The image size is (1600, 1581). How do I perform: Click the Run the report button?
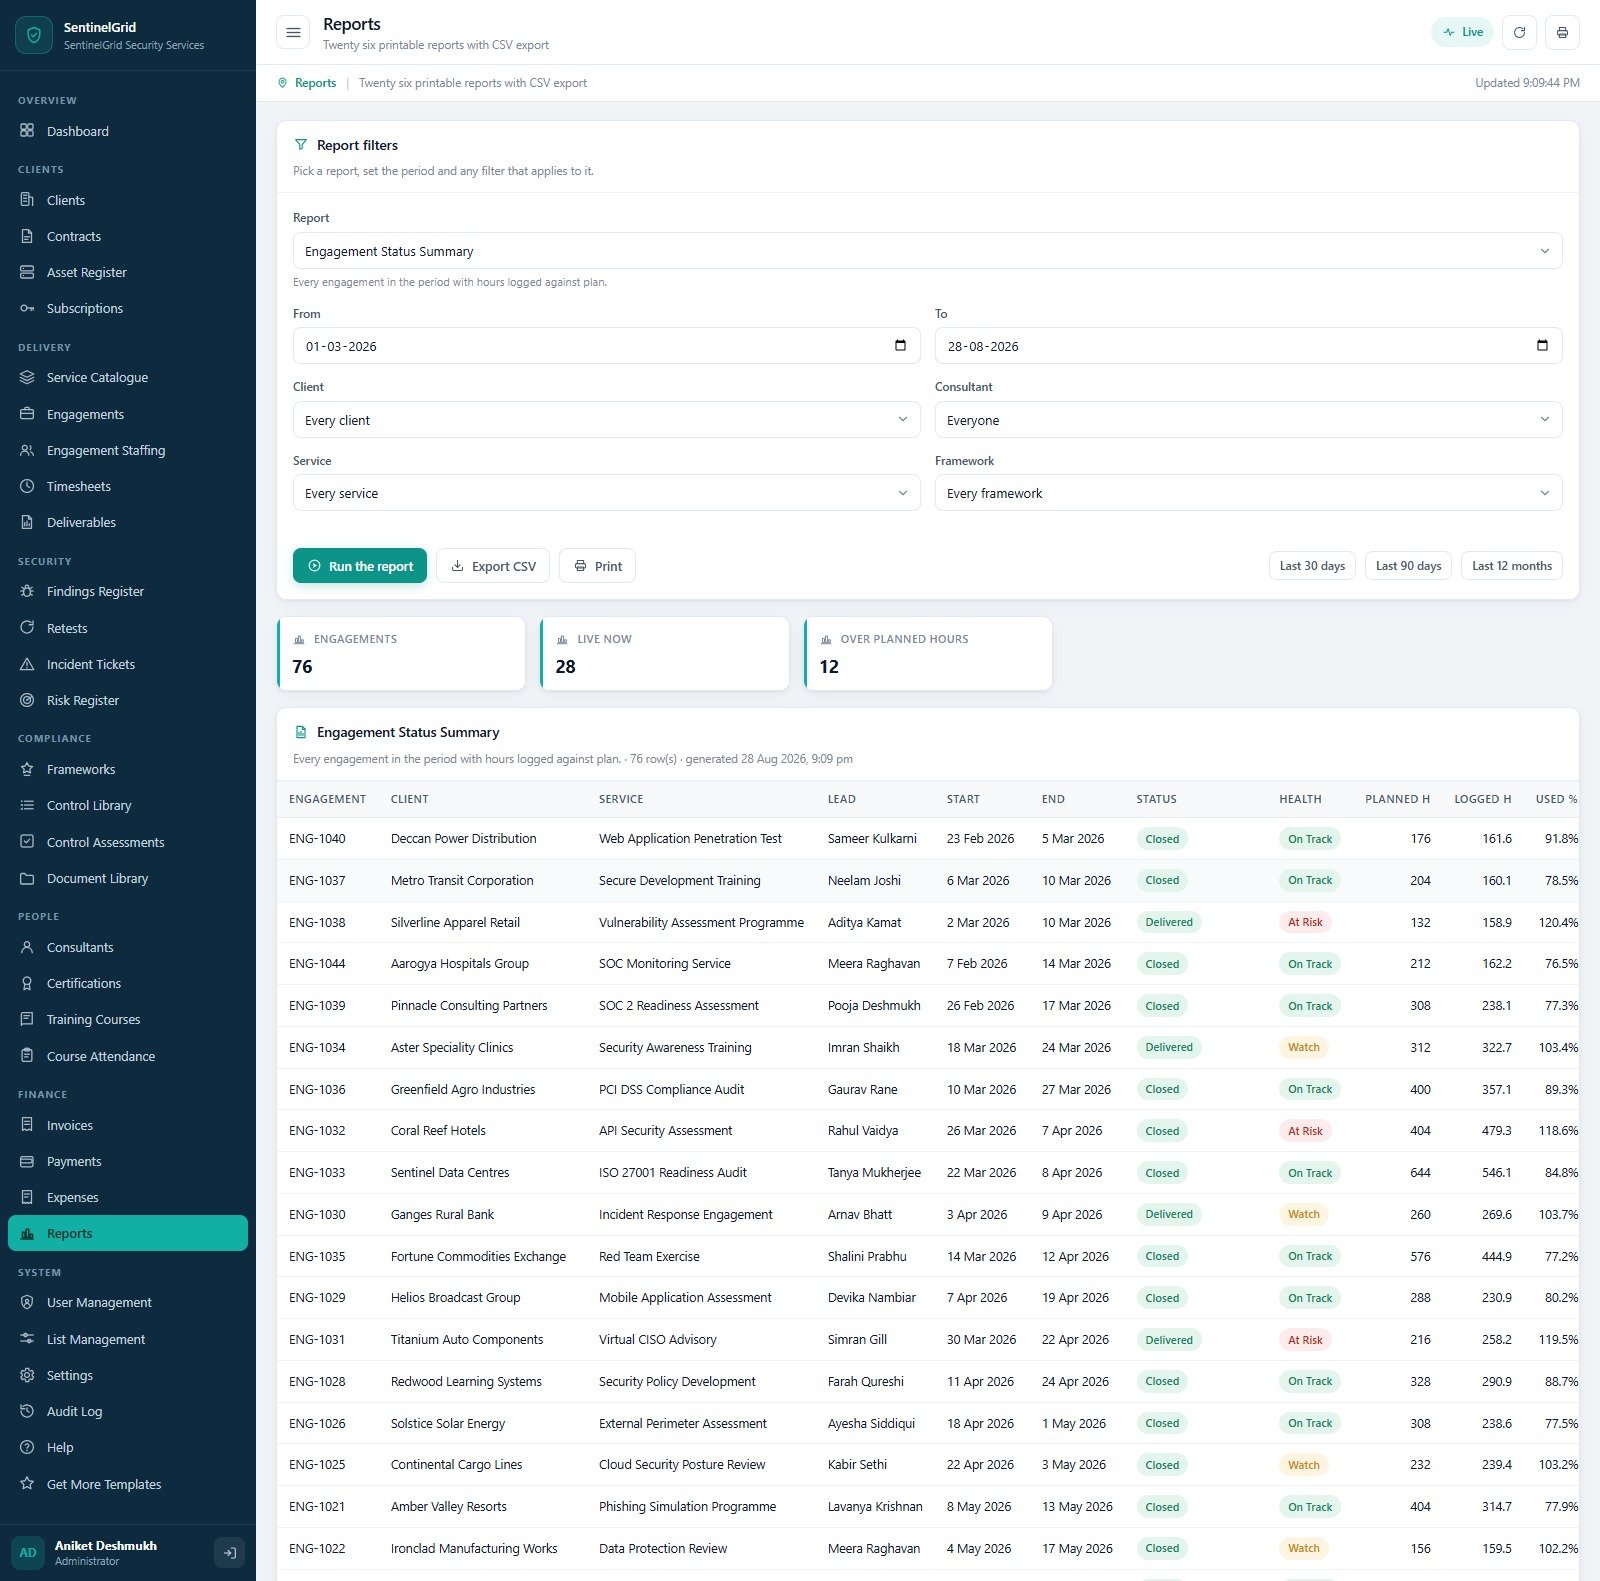(x=360, y=566)
